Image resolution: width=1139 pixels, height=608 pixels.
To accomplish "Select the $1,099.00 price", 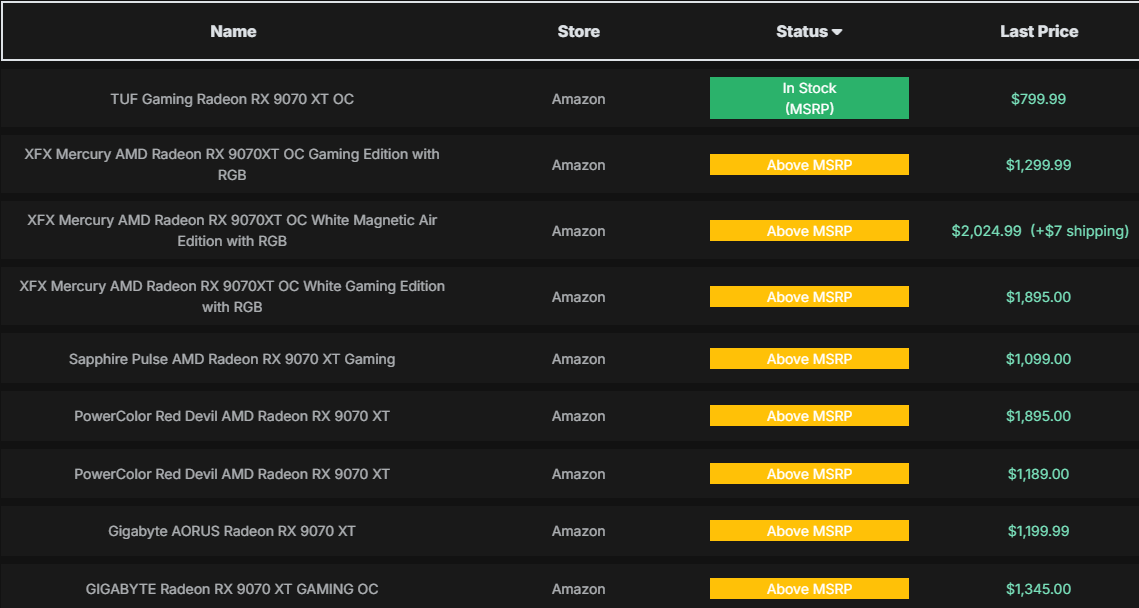I will [x=1038, y=359].
